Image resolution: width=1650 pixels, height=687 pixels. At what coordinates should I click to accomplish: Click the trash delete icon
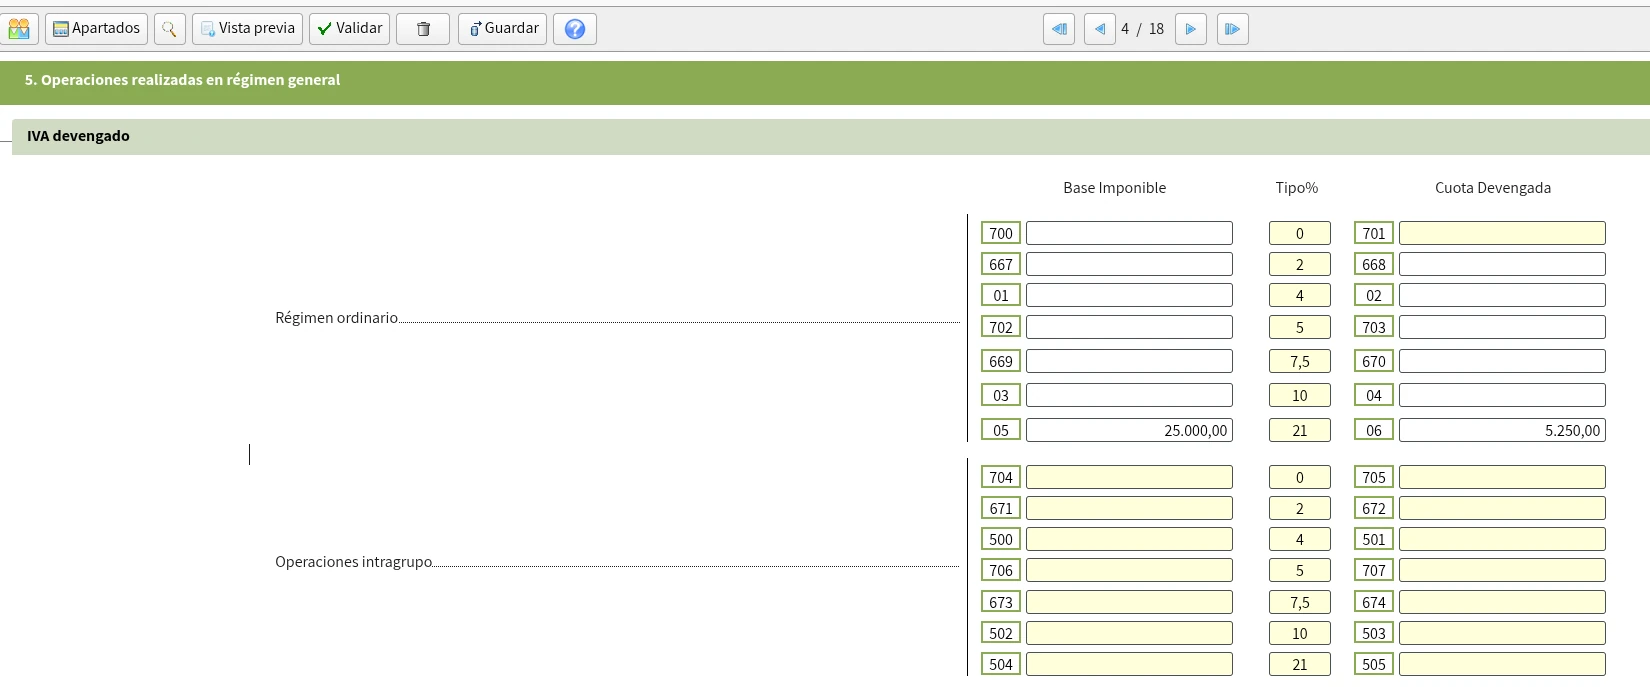423,29
